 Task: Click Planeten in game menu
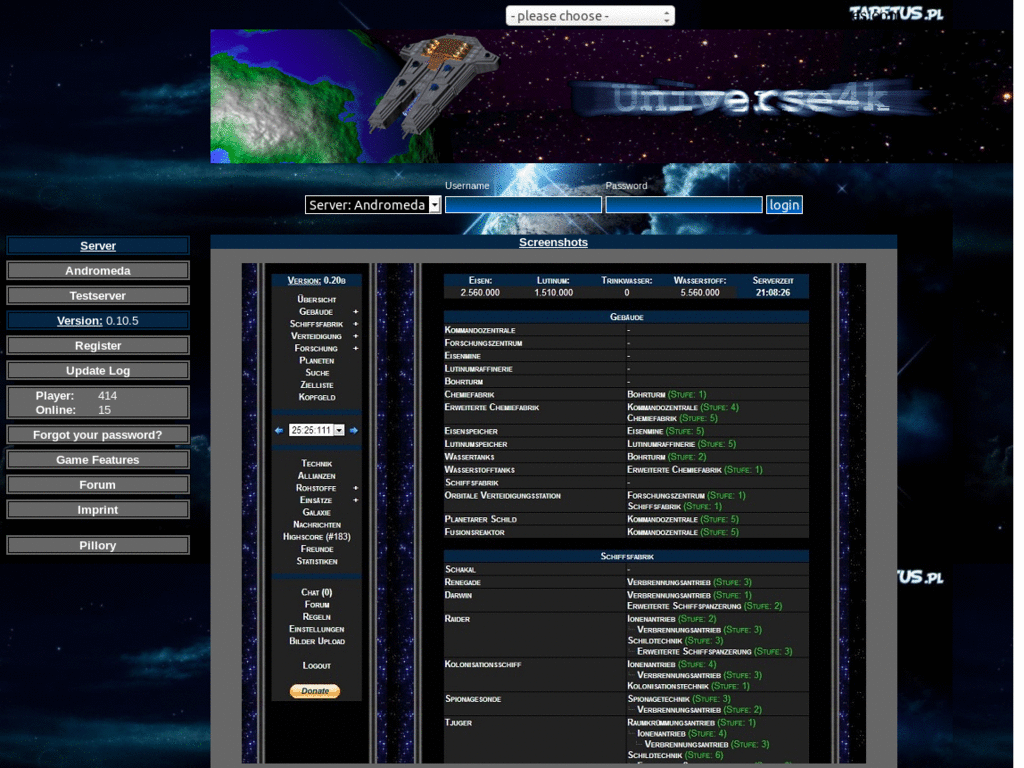[x=317, y=360]
